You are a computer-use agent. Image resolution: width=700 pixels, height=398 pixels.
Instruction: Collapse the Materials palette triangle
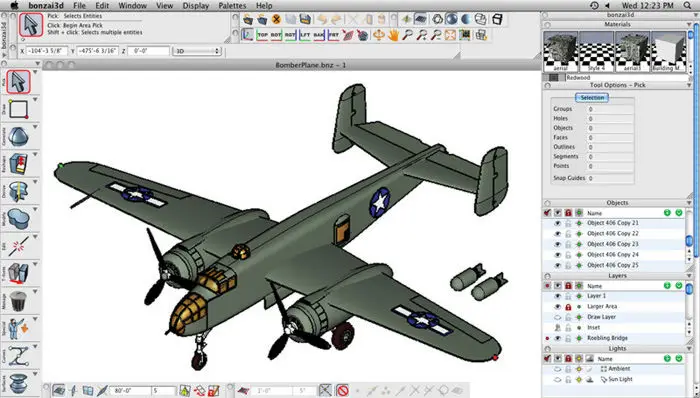click(690, 25)
